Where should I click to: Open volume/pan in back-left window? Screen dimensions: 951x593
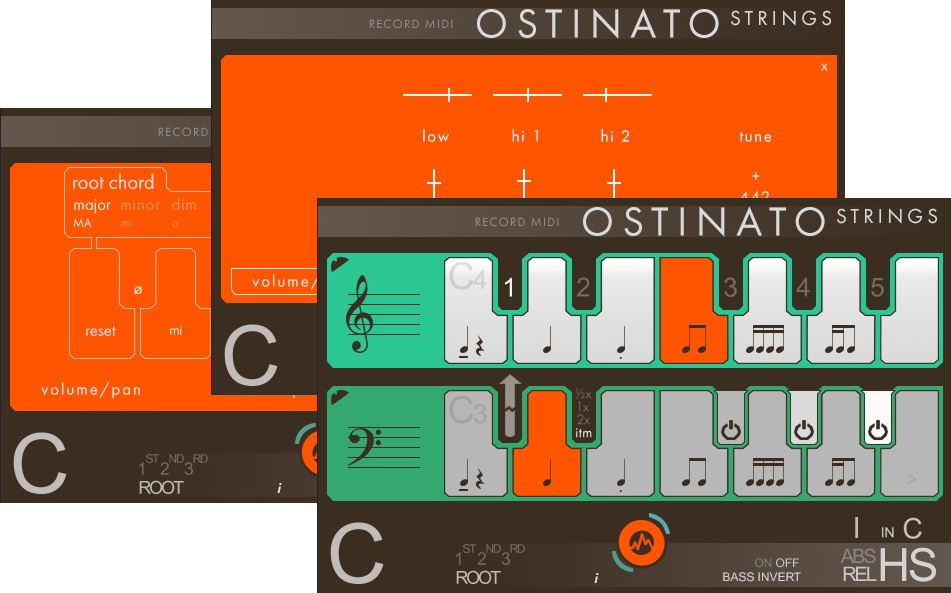click(x=91, y=390)
